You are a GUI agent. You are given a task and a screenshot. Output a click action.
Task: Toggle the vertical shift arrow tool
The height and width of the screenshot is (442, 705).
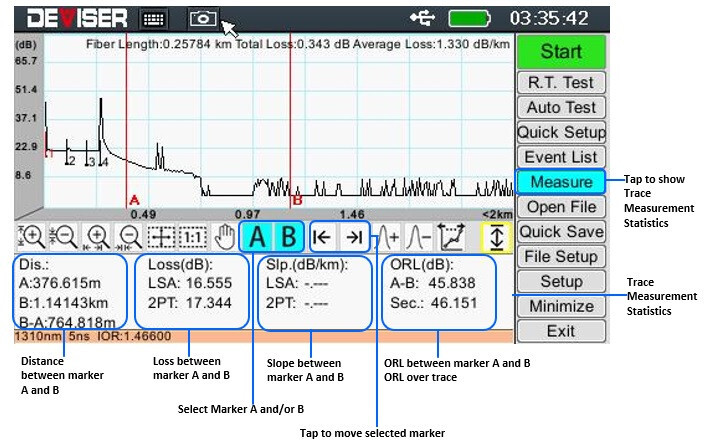pyautogui.click(x=497, y=237)
